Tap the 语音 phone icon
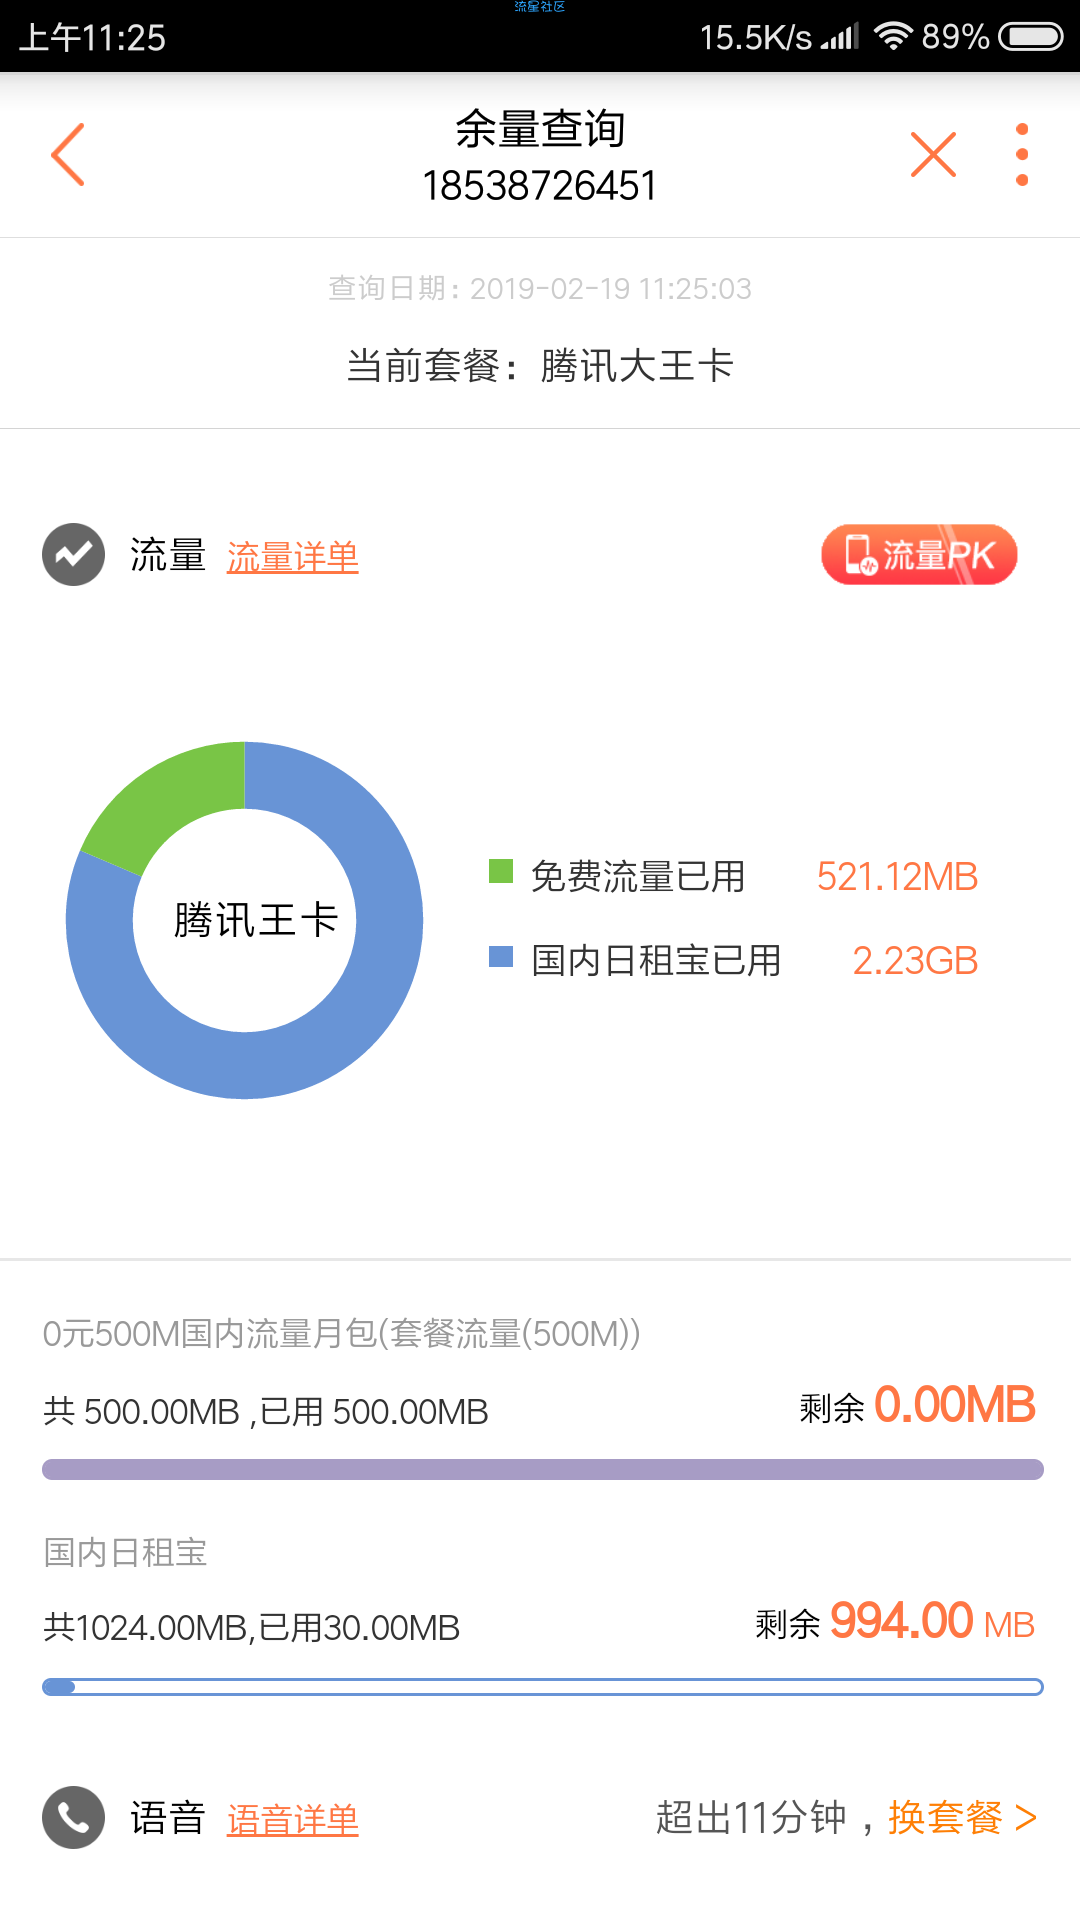Viewport: 1080px width, 1920px height. 73,1817
